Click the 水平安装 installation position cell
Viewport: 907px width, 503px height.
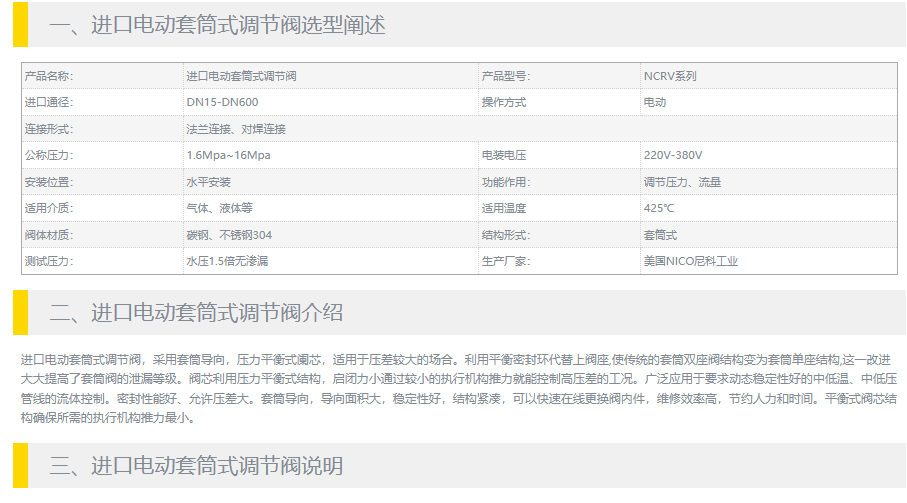[x=208, y=182]
